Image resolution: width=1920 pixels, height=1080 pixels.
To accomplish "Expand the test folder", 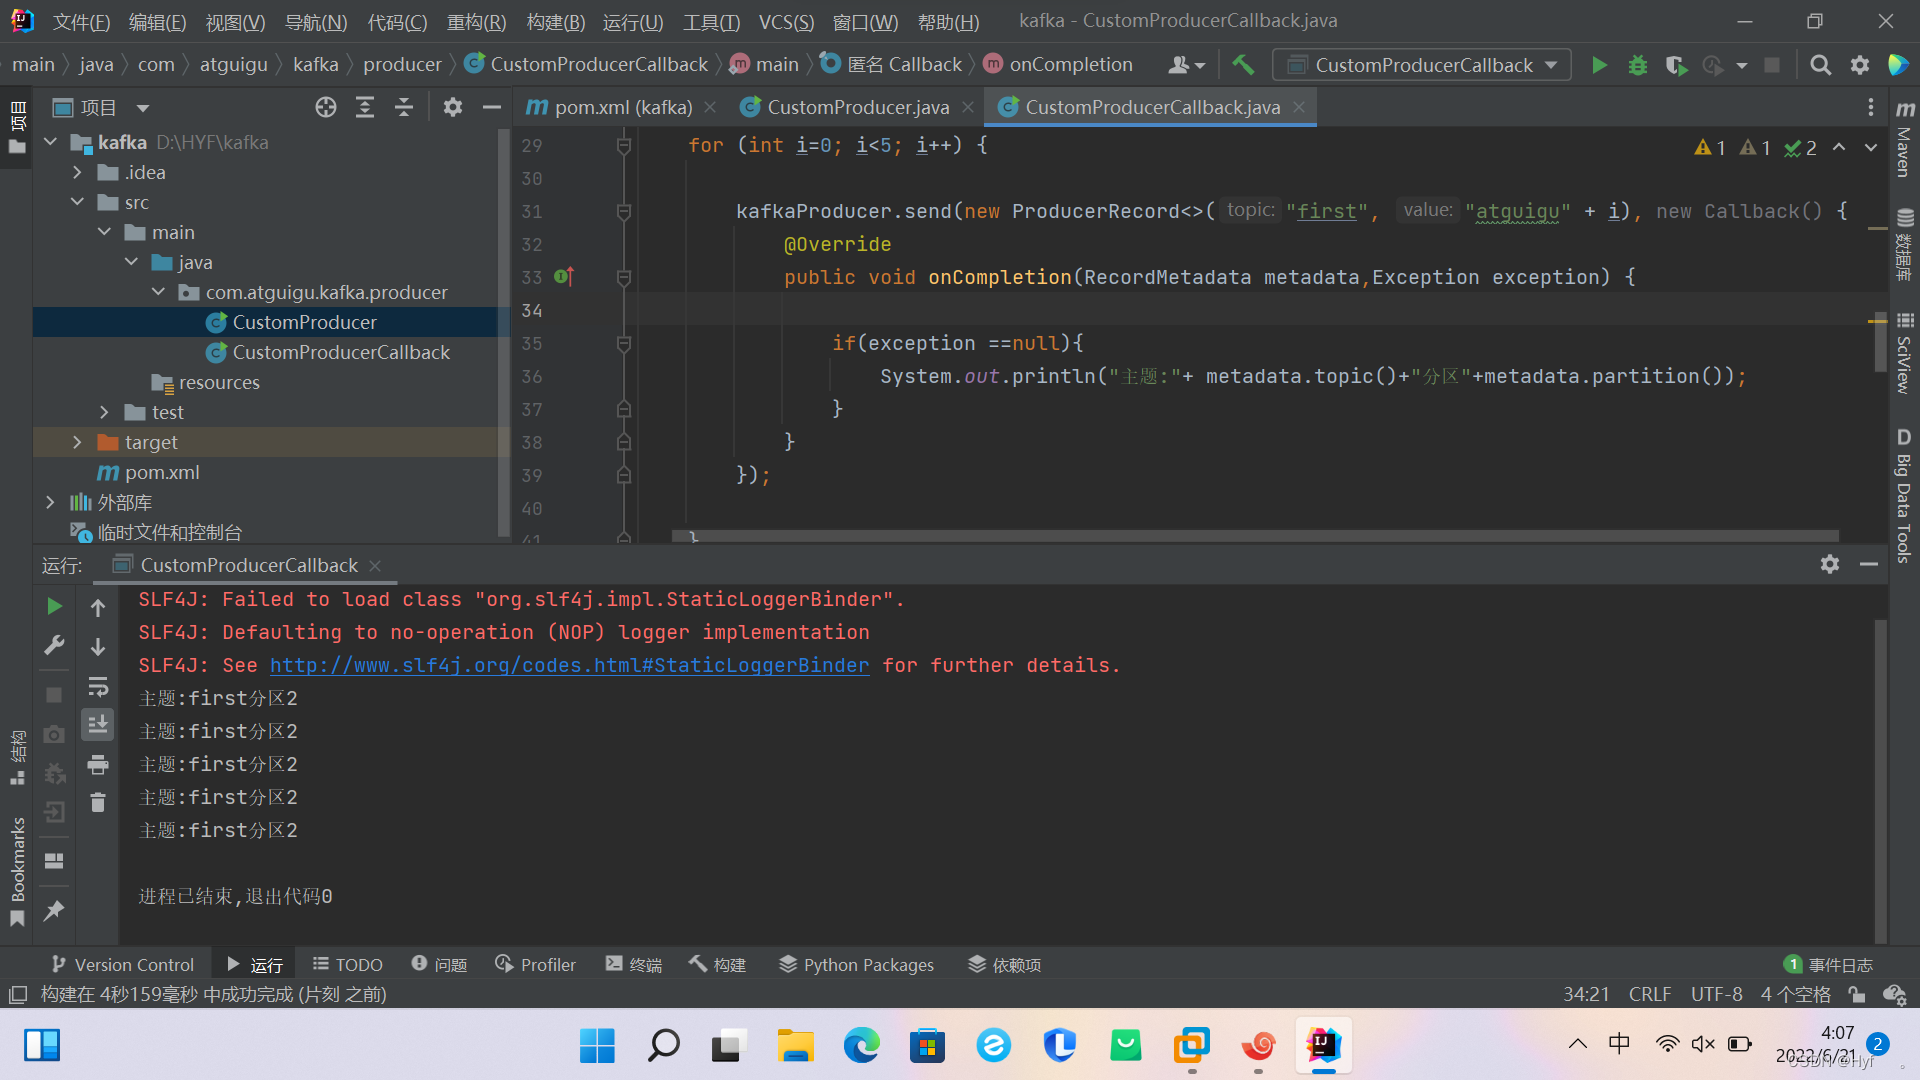I will tap(105, 412).
